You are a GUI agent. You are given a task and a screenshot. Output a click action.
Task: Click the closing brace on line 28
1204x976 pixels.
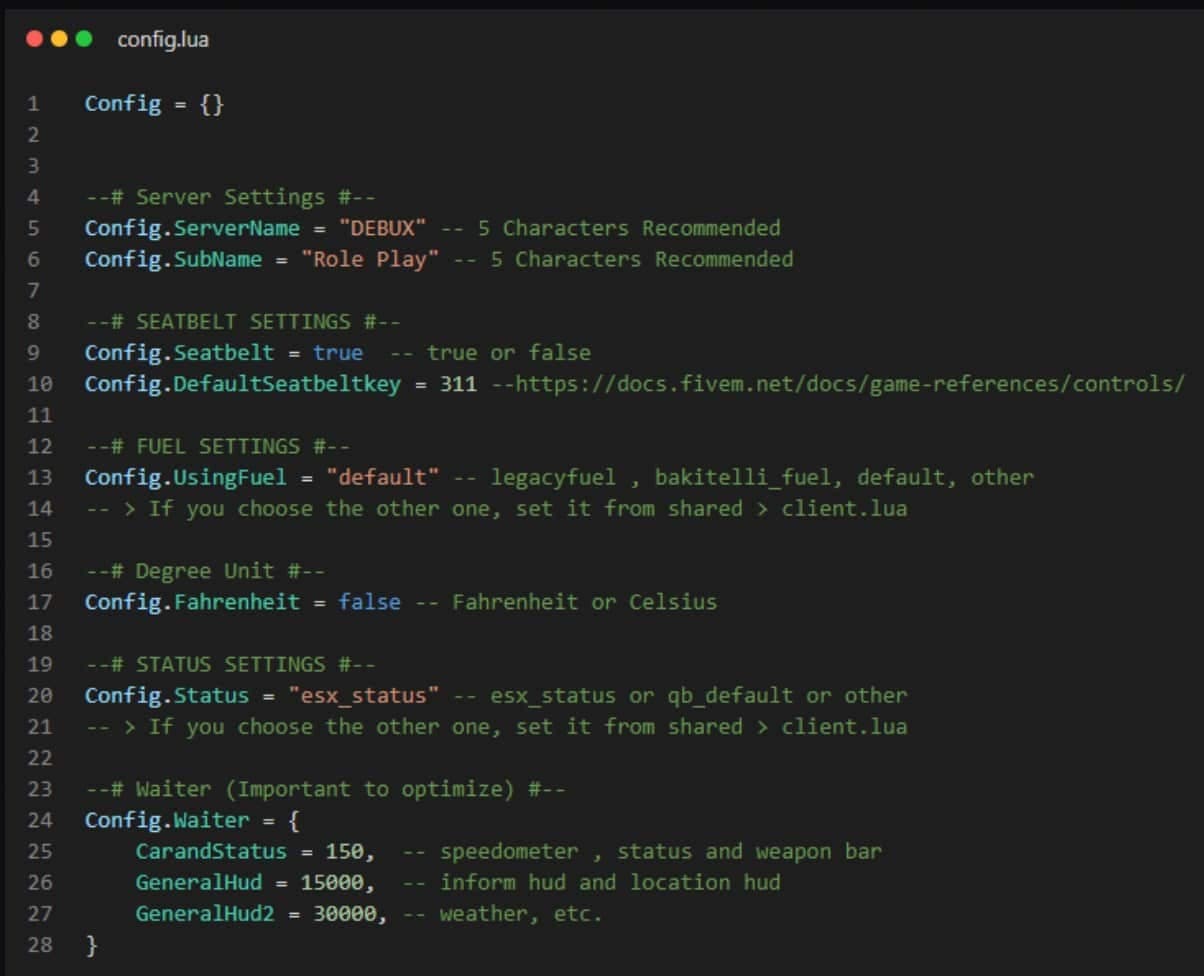pos(91,944)
